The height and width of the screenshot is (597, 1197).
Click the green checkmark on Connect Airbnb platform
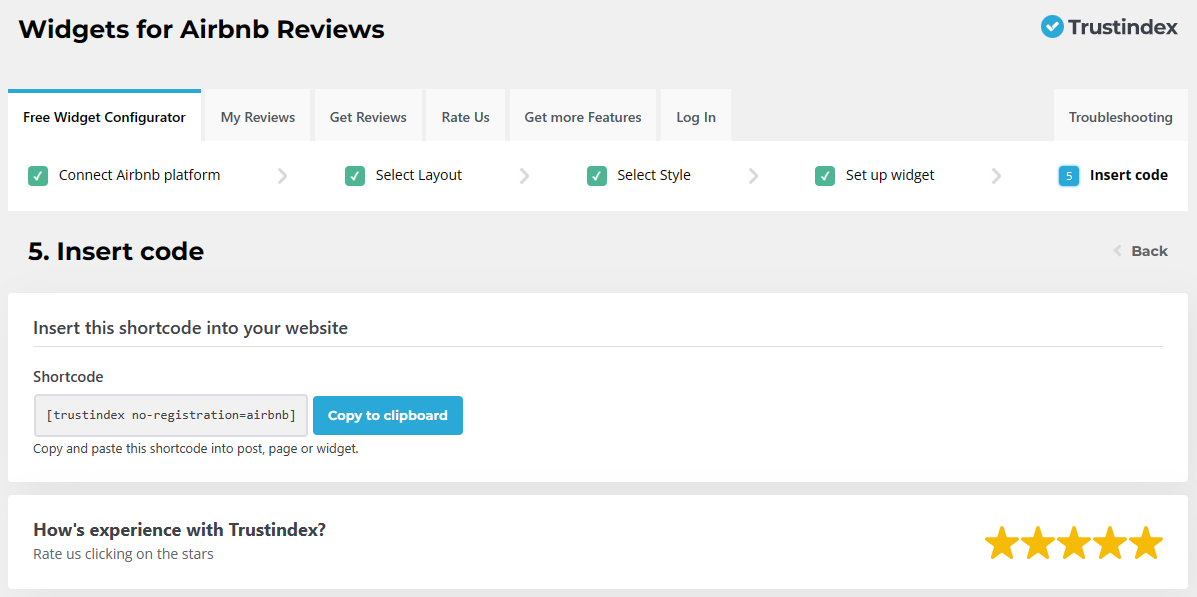pos(37,175)
